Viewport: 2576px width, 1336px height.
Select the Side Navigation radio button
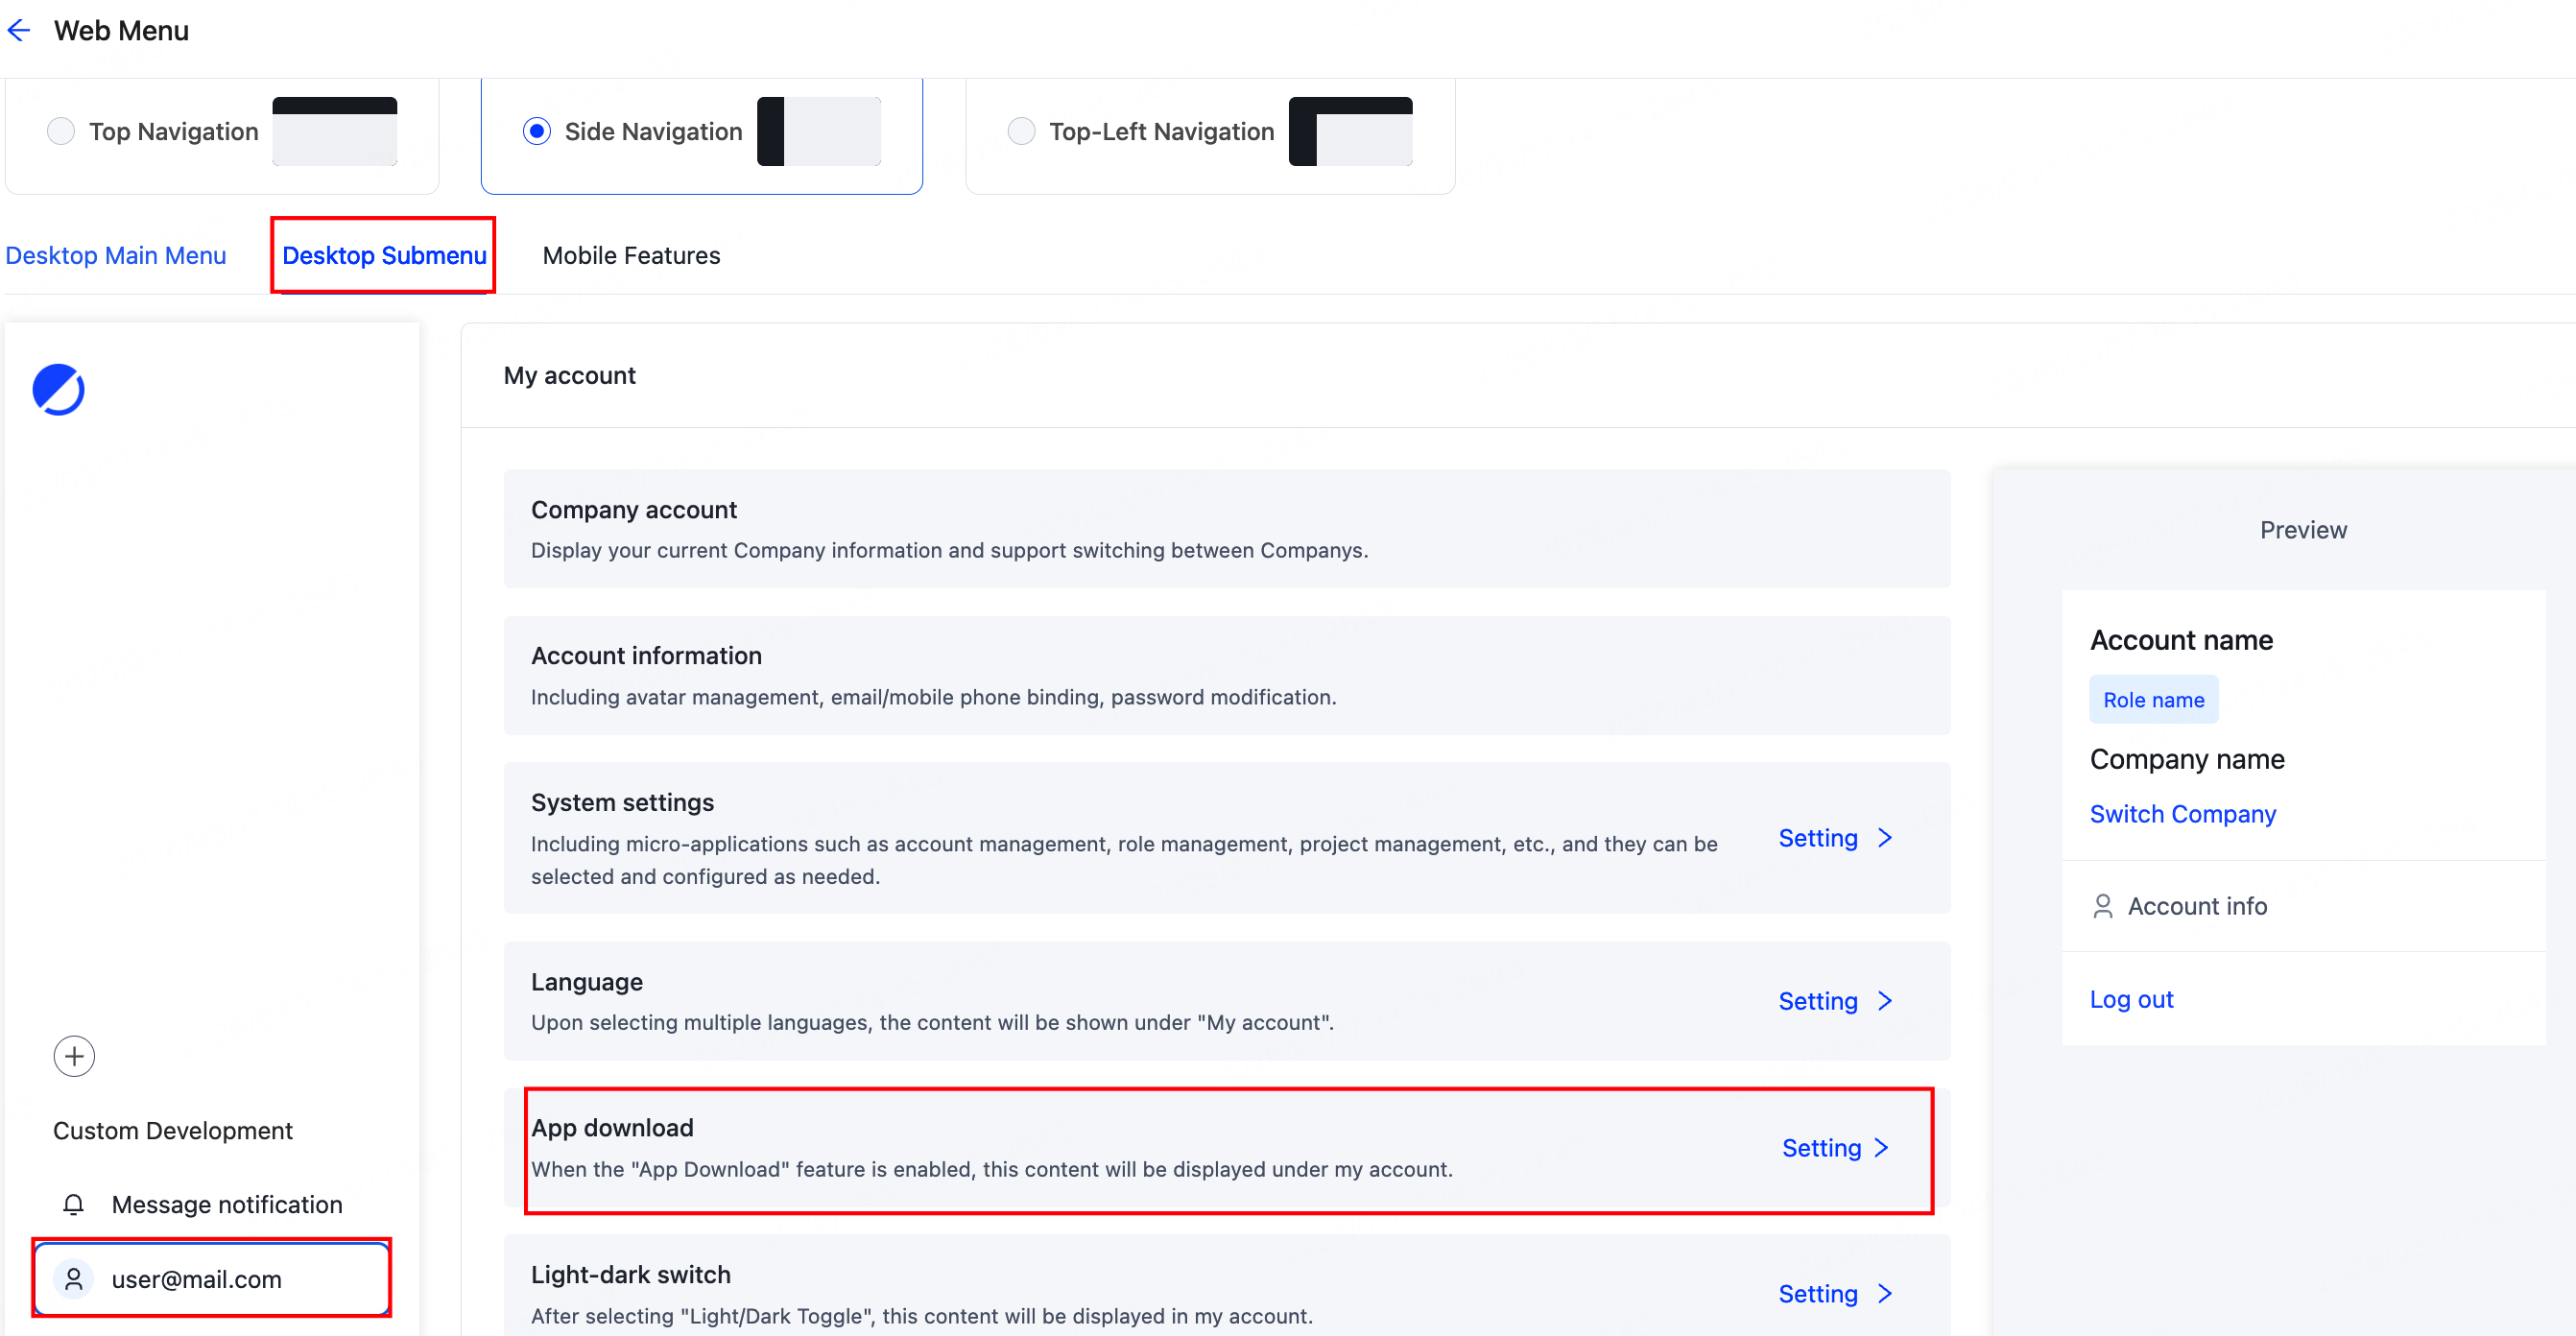pyautogui.click(x=537, y=131)
